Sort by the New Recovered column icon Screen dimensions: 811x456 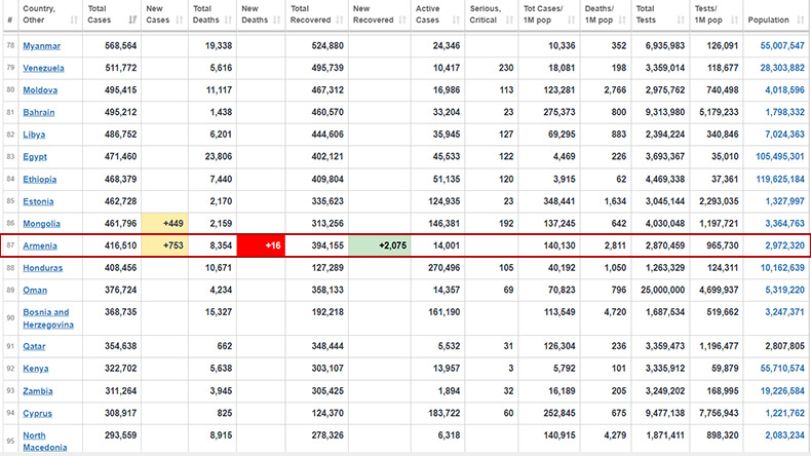[x=402, y=20]
